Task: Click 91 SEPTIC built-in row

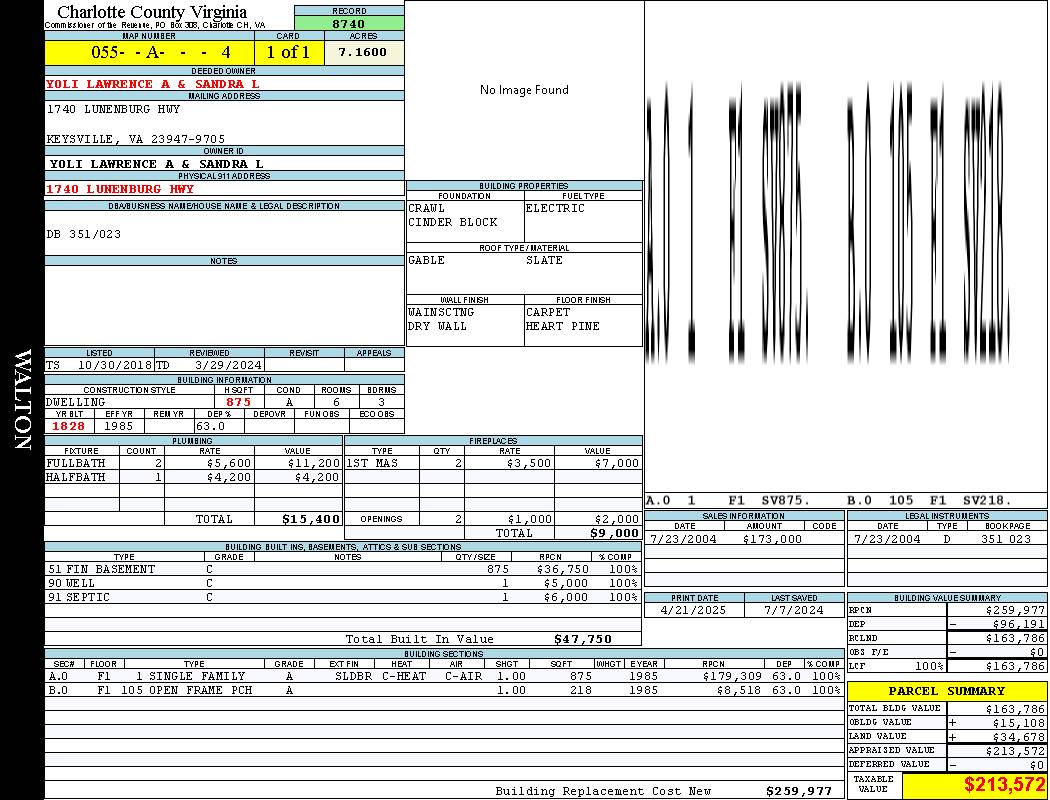Action: (343, 597)
